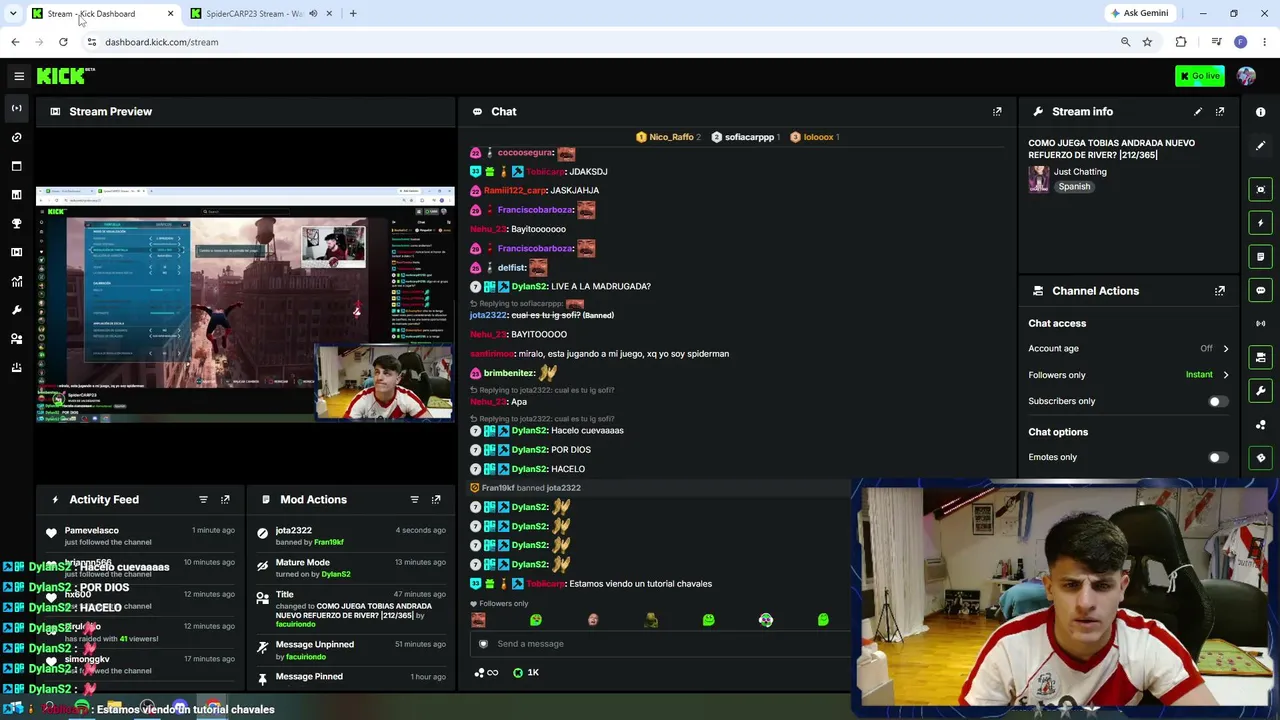Mute the SpiderCARP23 tab audio icon

313,14
